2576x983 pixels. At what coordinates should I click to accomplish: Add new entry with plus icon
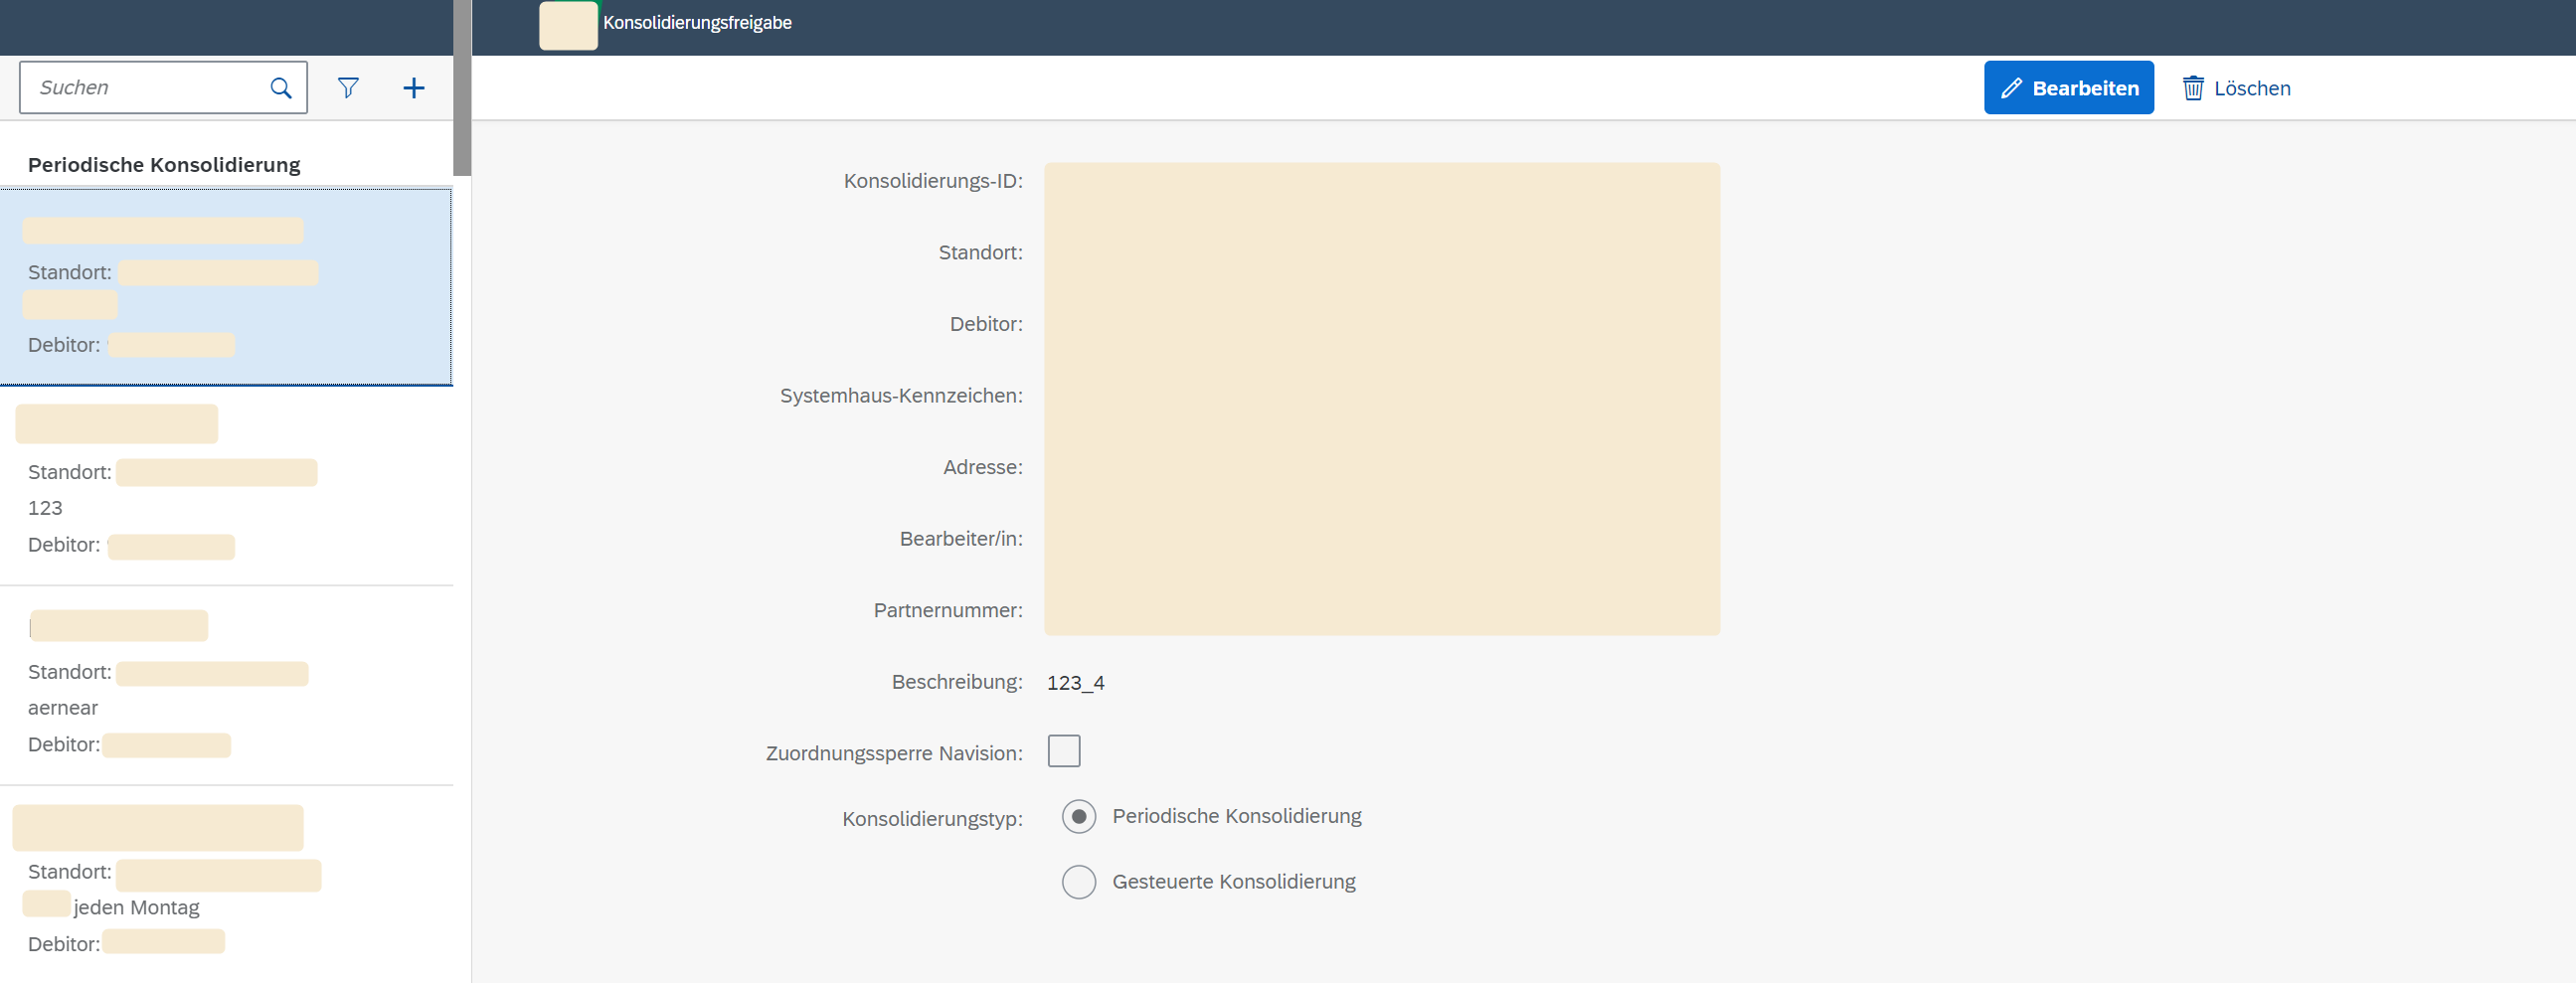point(414,88)
